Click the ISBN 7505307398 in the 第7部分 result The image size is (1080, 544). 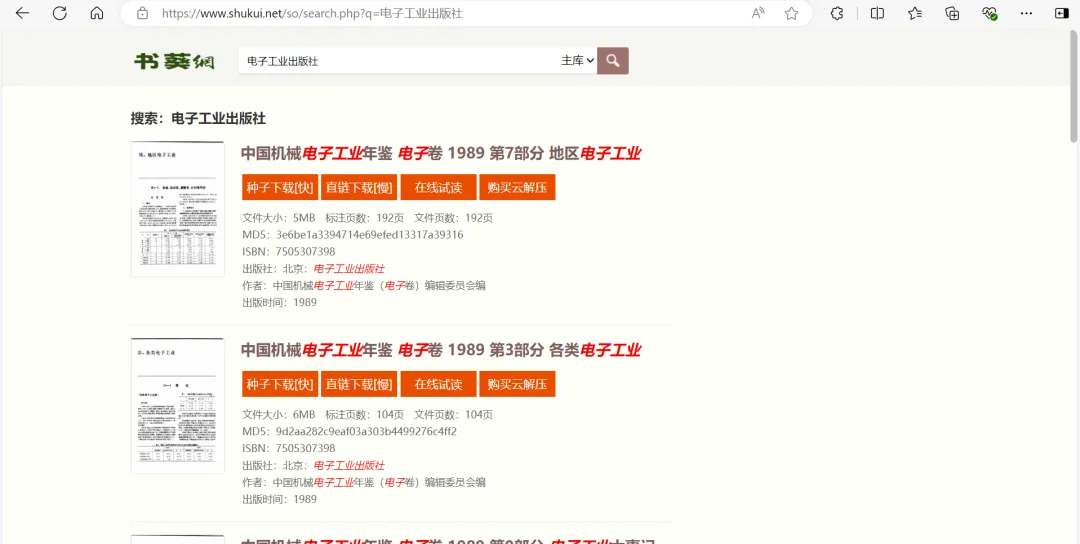click(305, 251)
